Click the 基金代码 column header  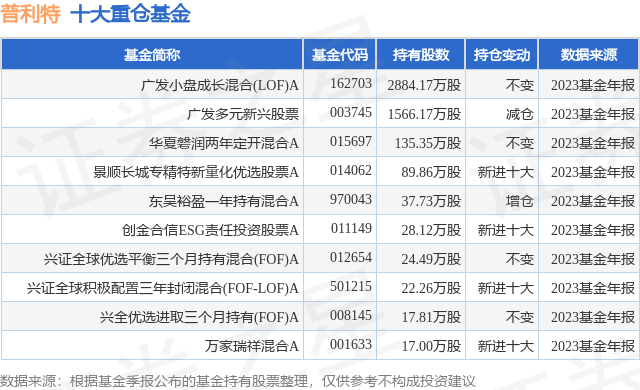click(x=340, y=55)
